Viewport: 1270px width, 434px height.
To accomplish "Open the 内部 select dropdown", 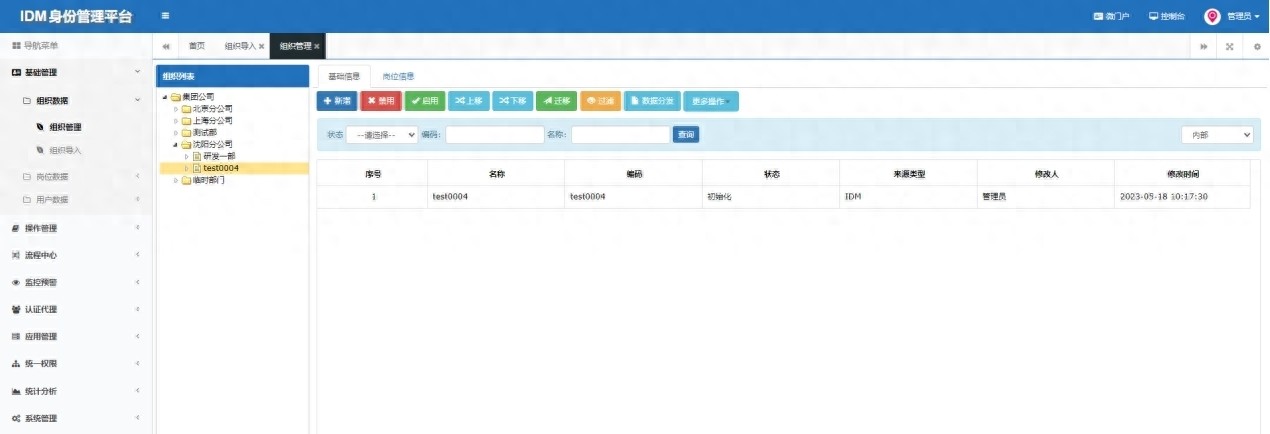I will [x=1216, y=135].
